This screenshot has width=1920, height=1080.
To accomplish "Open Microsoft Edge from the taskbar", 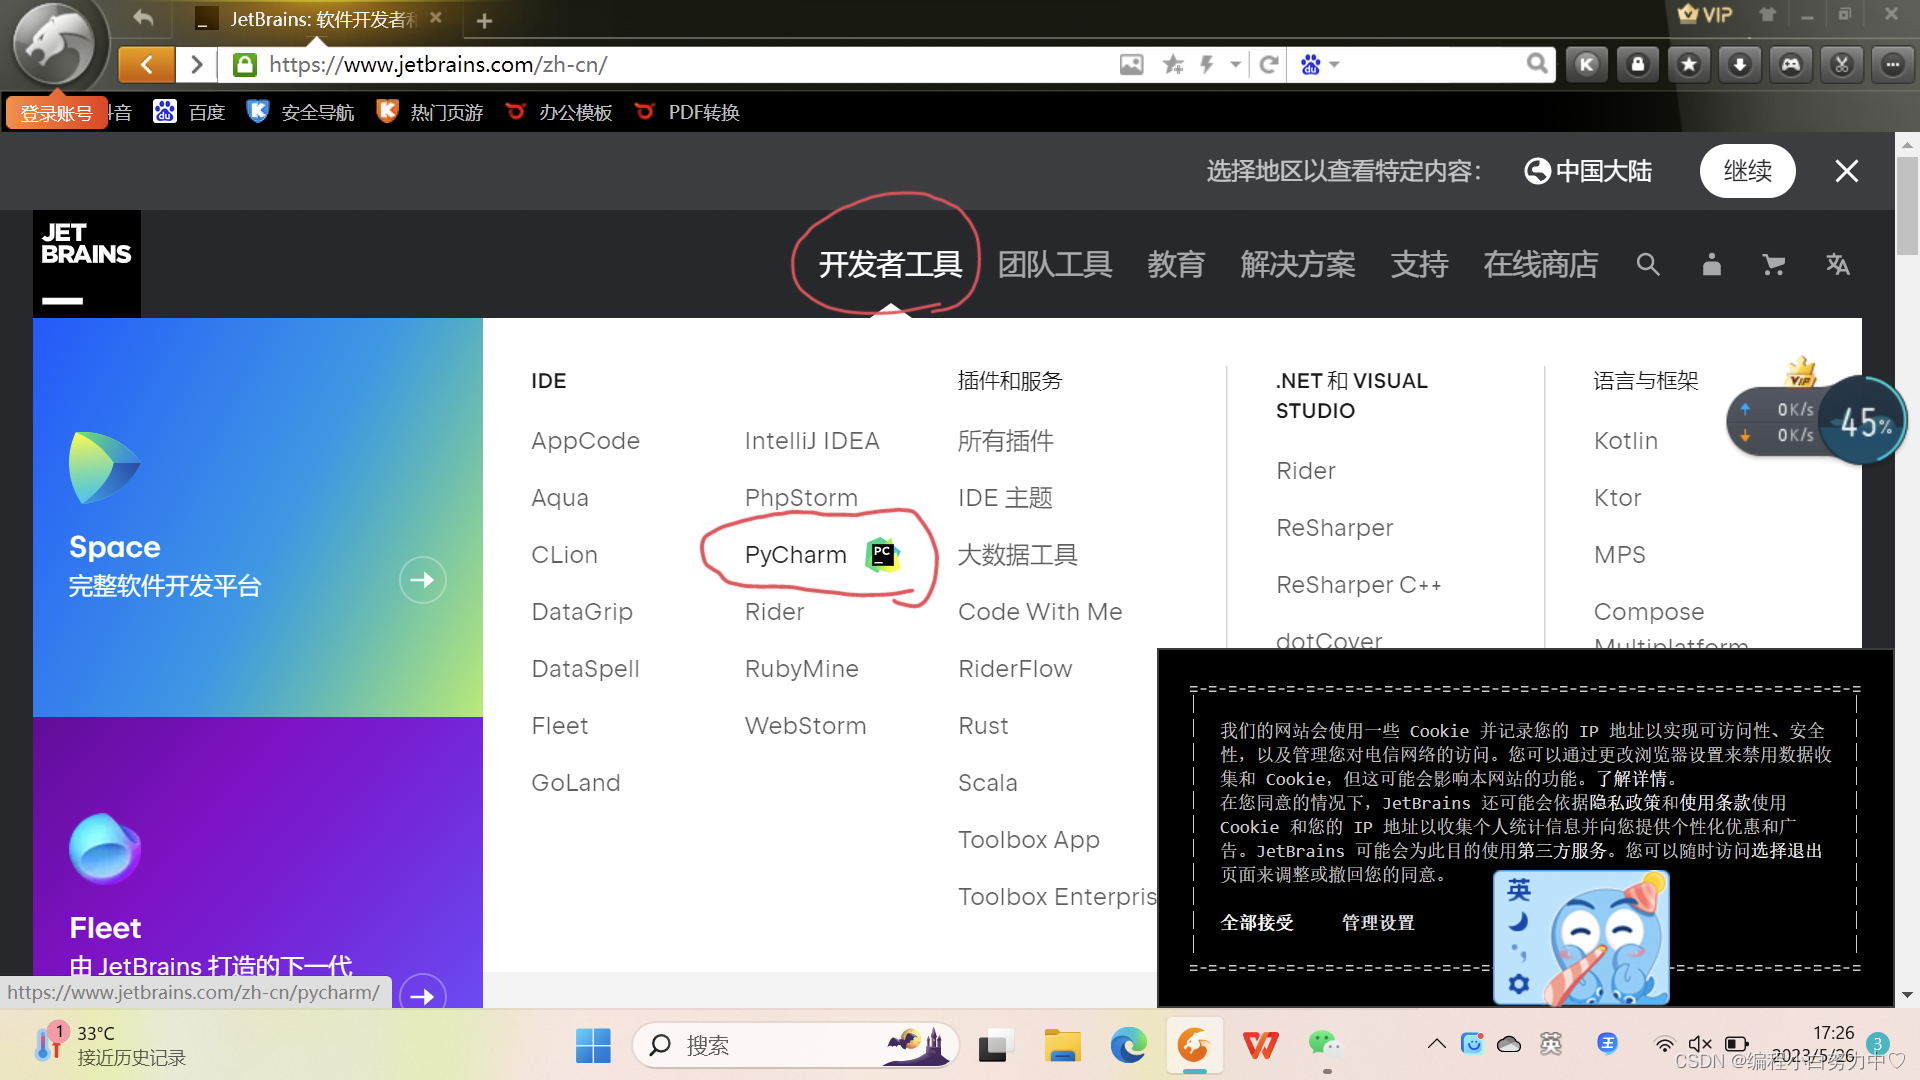I will tap(1129, 1045).
